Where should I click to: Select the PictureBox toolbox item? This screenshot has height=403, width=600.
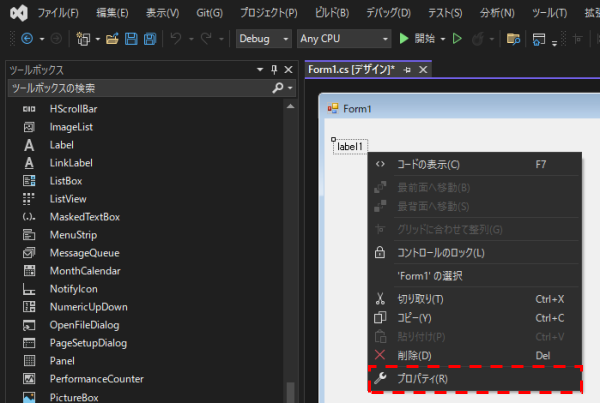point(73,397)
